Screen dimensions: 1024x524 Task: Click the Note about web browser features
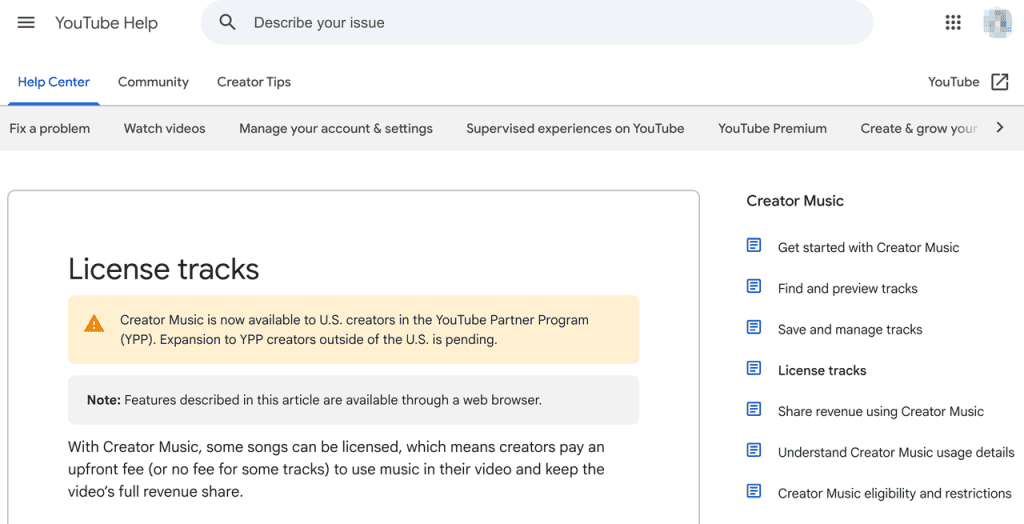pos(353,400)
